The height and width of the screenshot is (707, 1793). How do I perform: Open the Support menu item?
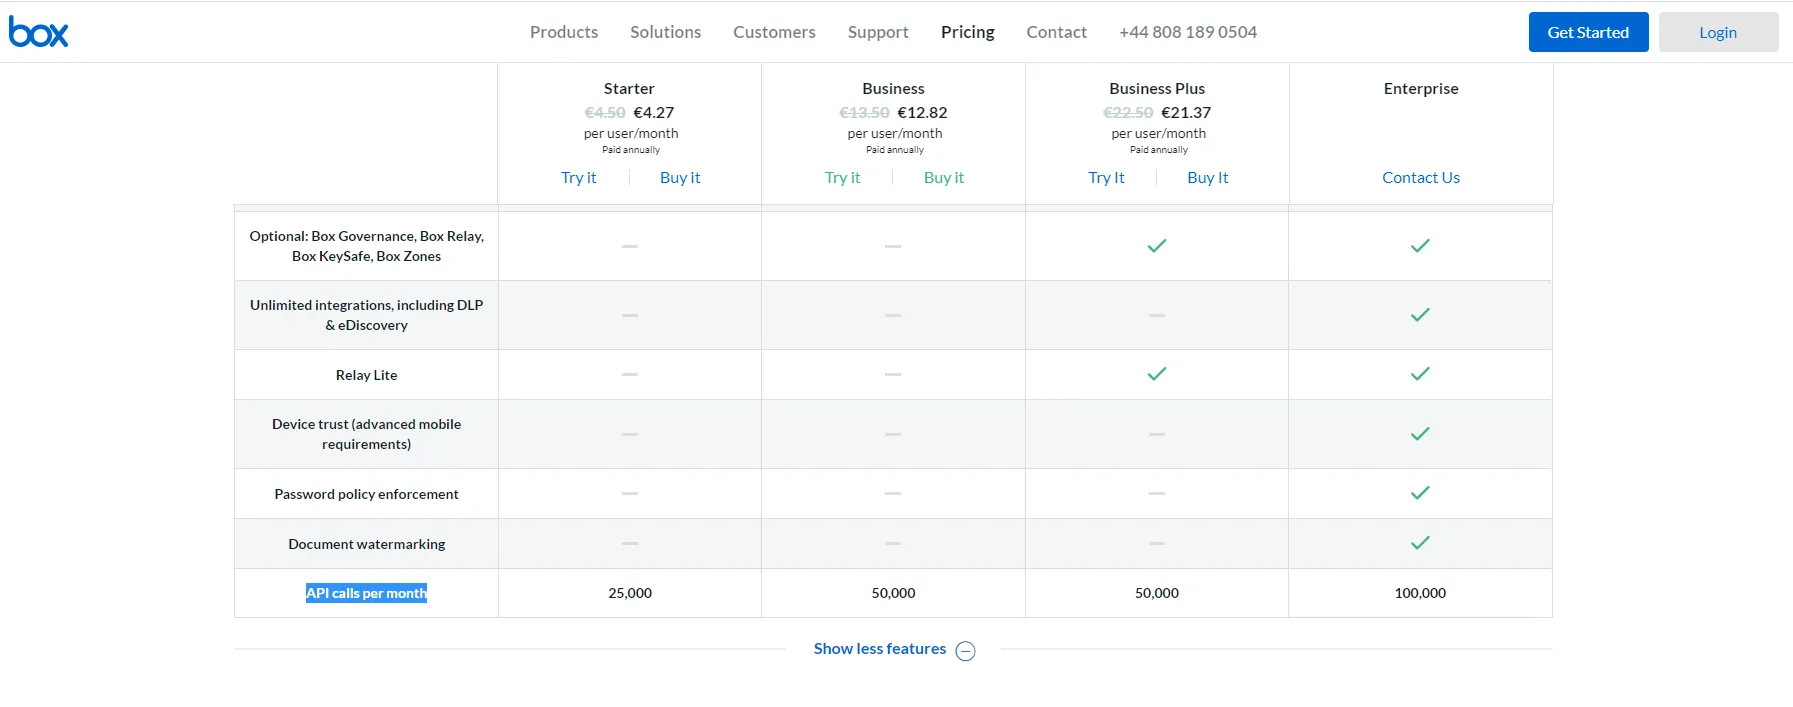tap(878, 32)
